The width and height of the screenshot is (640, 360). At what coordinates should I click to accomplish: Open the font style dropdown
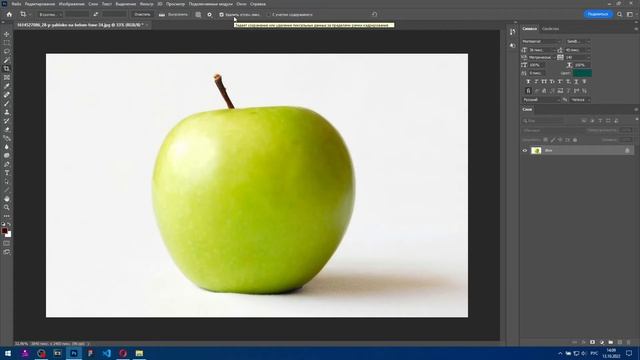[x=578, y=42]
